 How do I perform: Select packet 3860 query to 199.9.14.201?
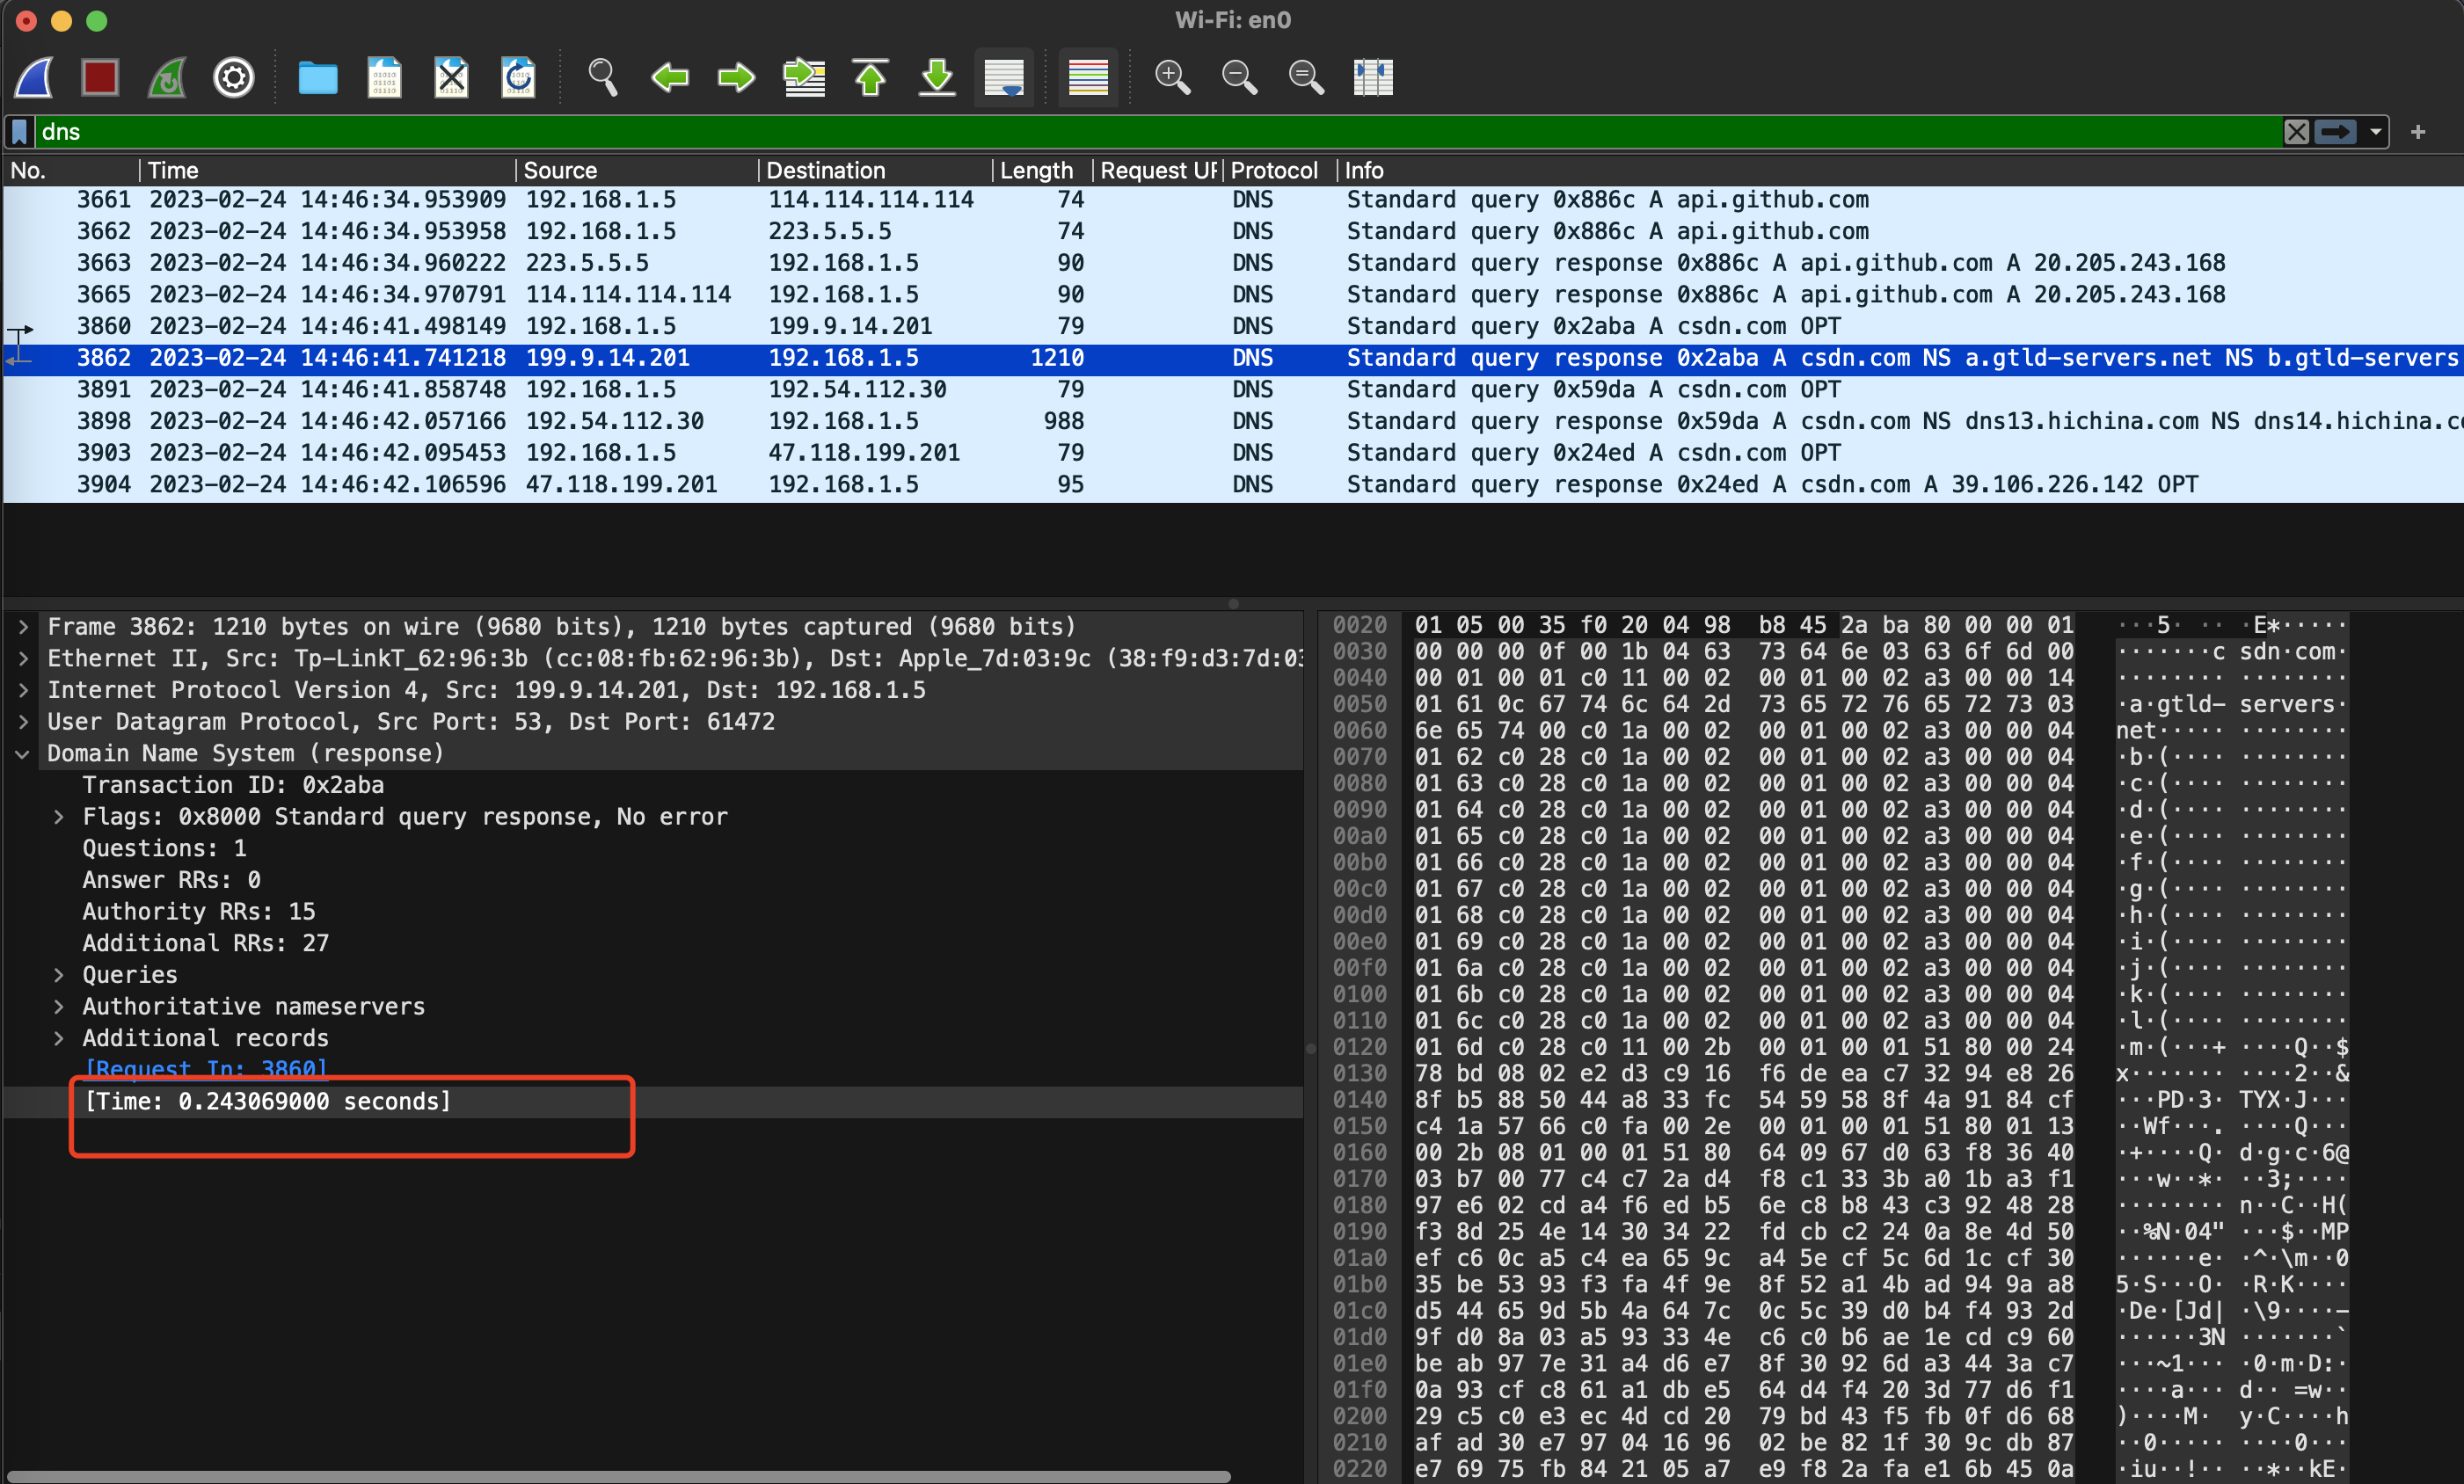(1232, 326)
